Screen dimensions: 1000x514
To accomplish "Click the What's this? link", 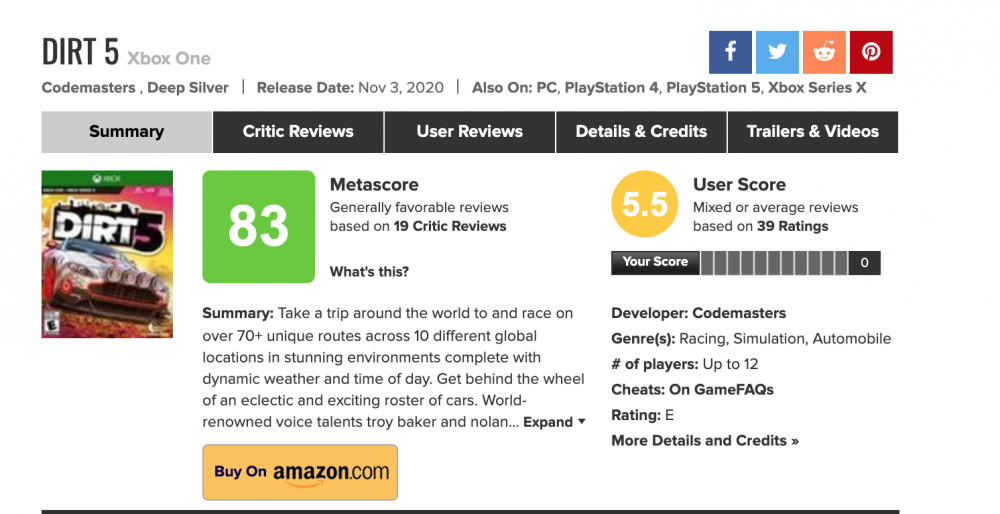I will [x=369, y=272].
